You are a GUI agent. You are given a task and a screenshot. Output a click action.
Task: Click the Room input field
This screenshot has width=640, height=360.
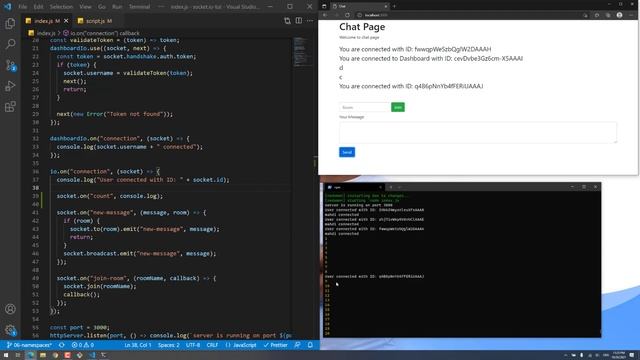364,107
